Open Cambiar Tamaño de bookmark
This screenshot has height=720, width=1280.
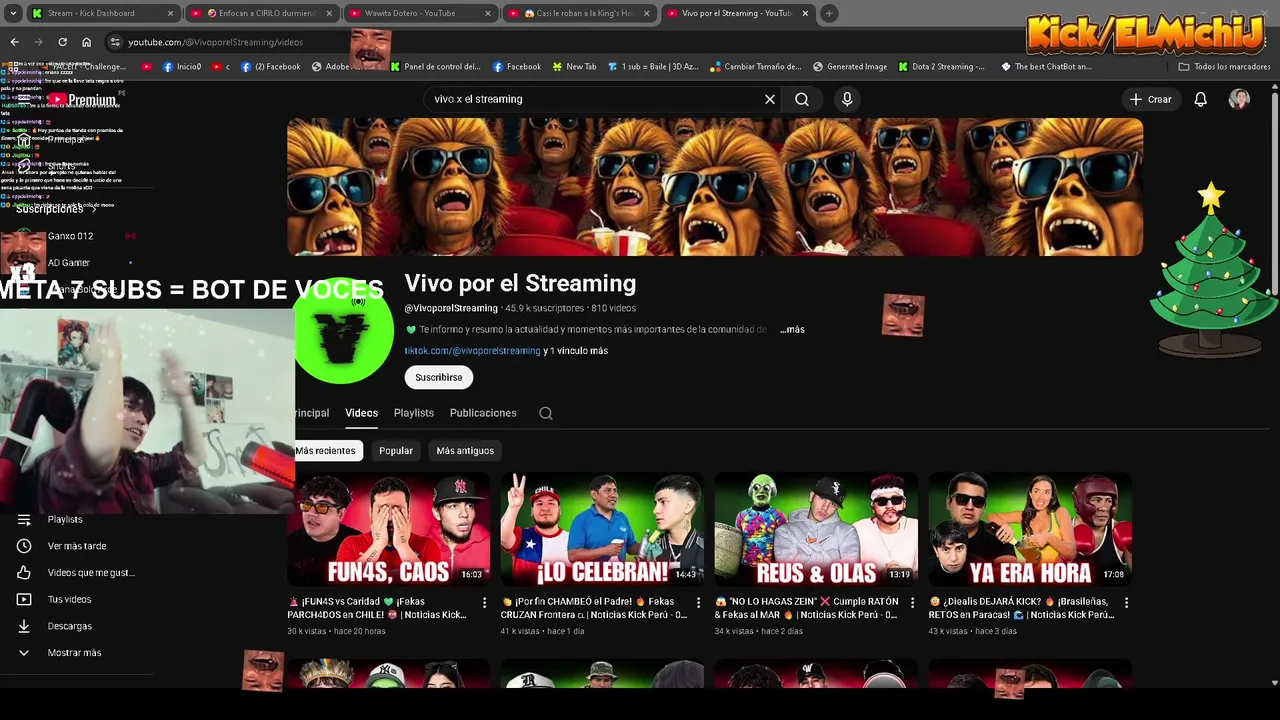[755, 66]
